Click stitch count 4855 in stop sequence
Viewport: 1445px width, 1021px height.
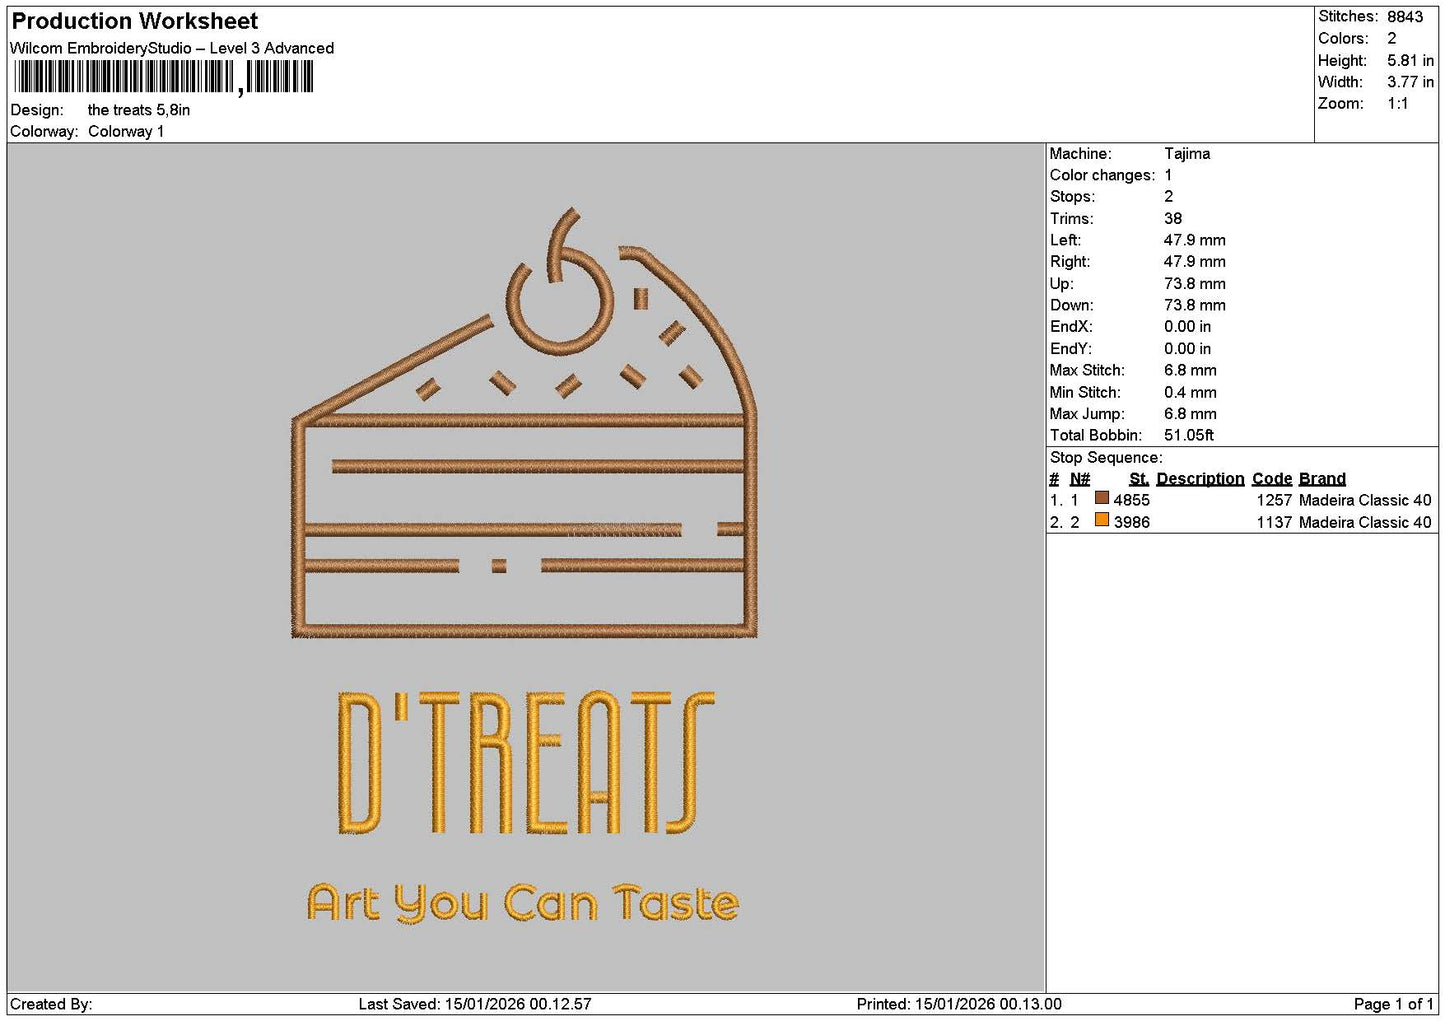1132,500
